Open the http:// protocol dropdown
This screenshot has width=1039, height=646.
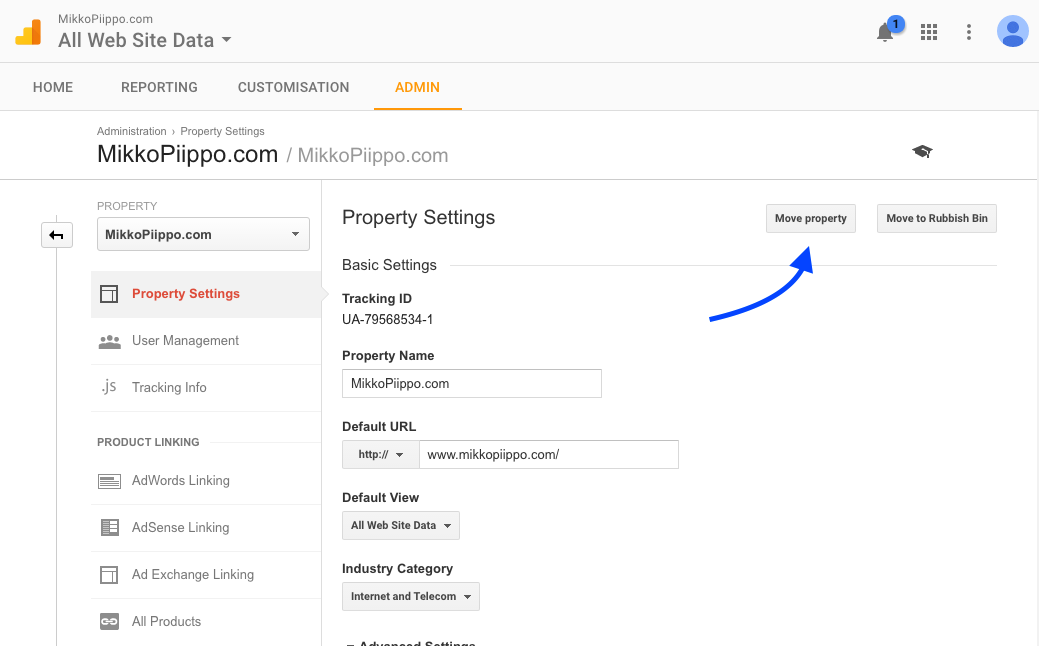point(381,455)
